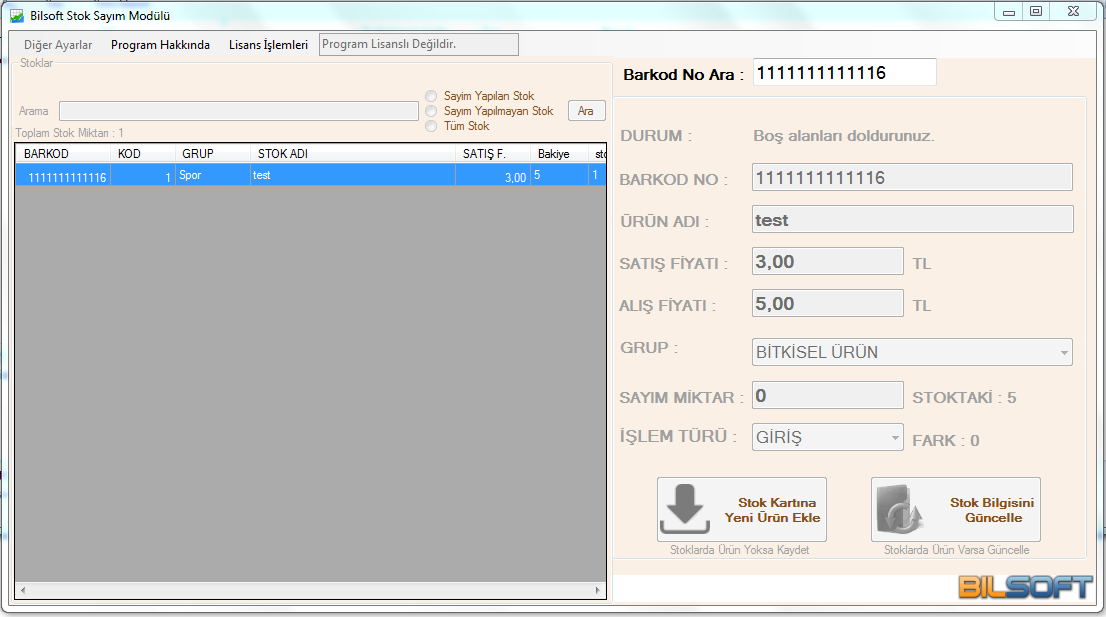Open the İŞLEM TÜRÜ dropdown showing GİRİŞ

(827, 437)
